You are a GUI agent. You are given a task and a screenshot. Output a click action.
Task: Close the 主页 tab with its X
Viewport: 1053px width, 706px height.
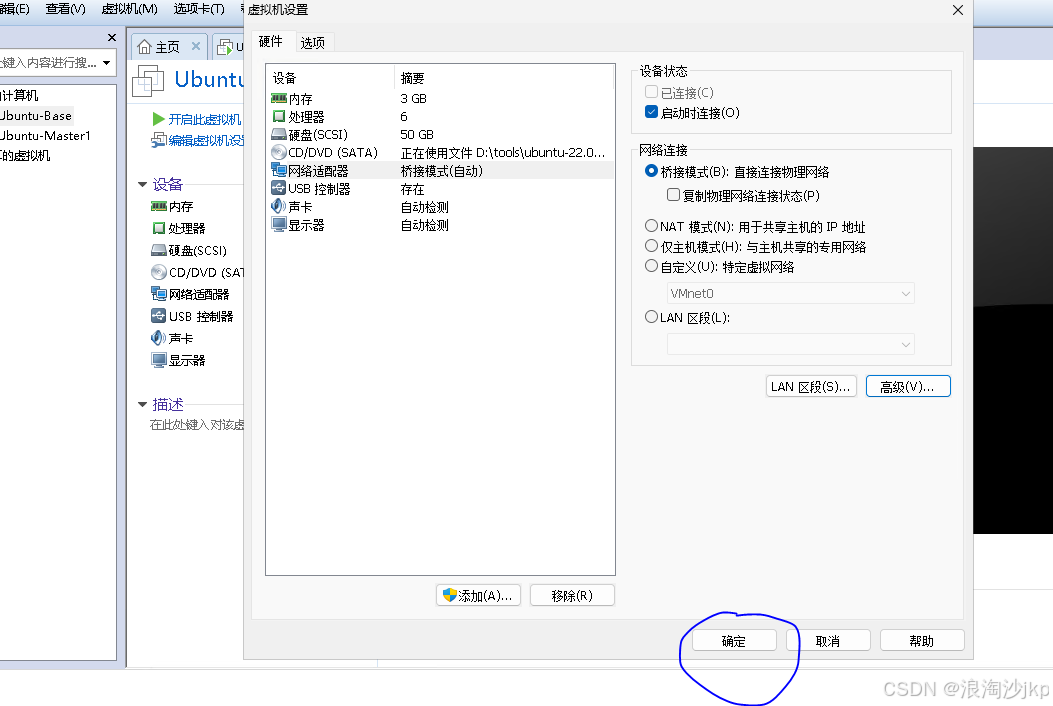(x=196, y=46)
